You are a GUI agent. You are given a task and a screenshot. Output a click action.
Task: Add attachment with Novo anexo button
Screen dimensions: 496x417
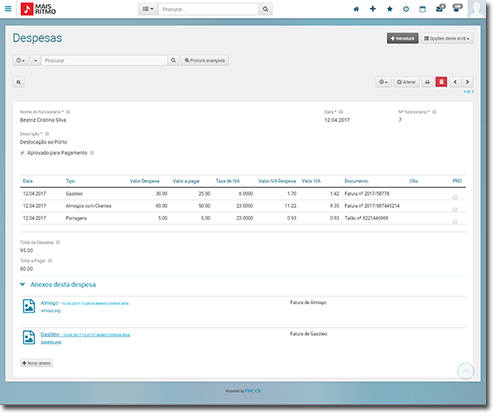36,363
